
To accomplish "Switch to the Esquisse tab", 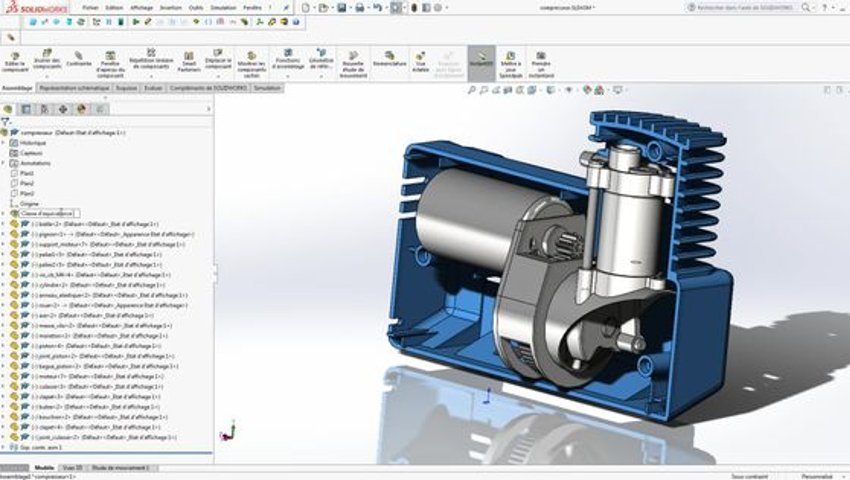I will (126, 88).
